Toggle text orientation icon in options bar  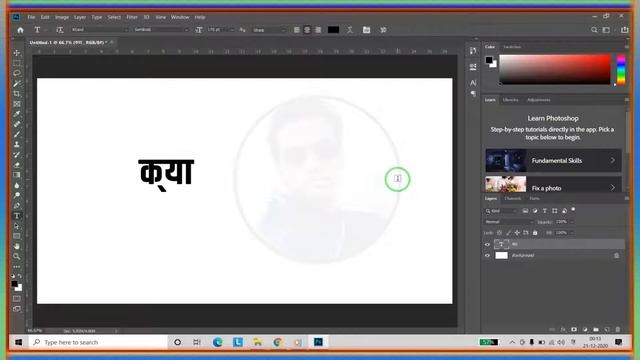click(x=60, y=30)
